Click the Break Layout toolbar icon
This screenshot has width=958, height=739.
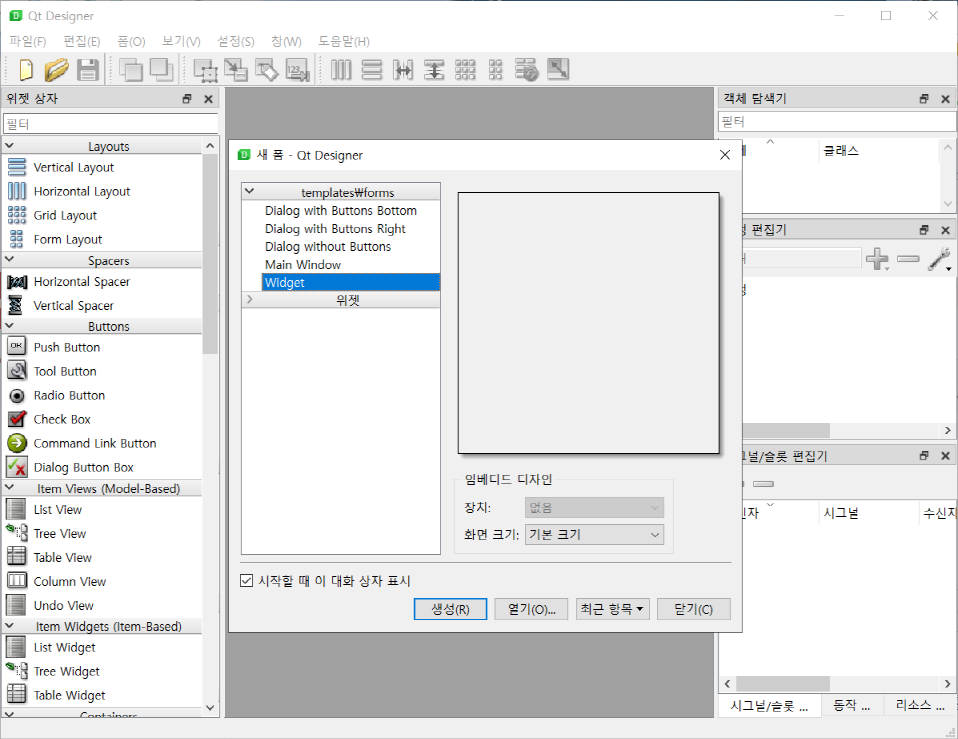point(526,70)
